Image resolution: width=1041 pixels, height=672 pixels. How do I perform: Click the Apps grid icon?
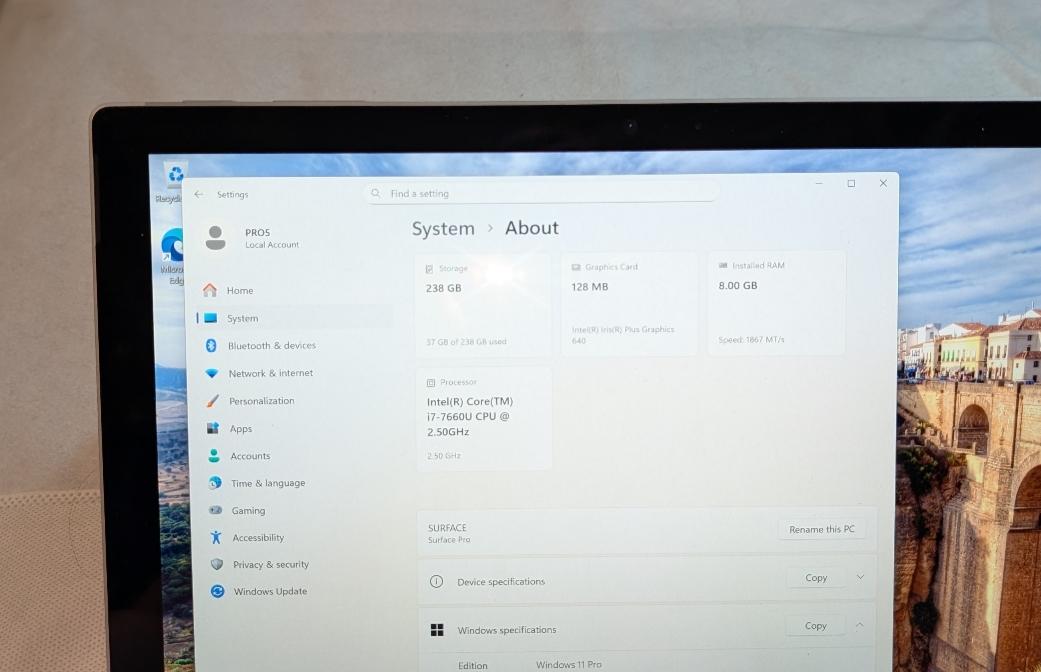[x=213, y=428]
